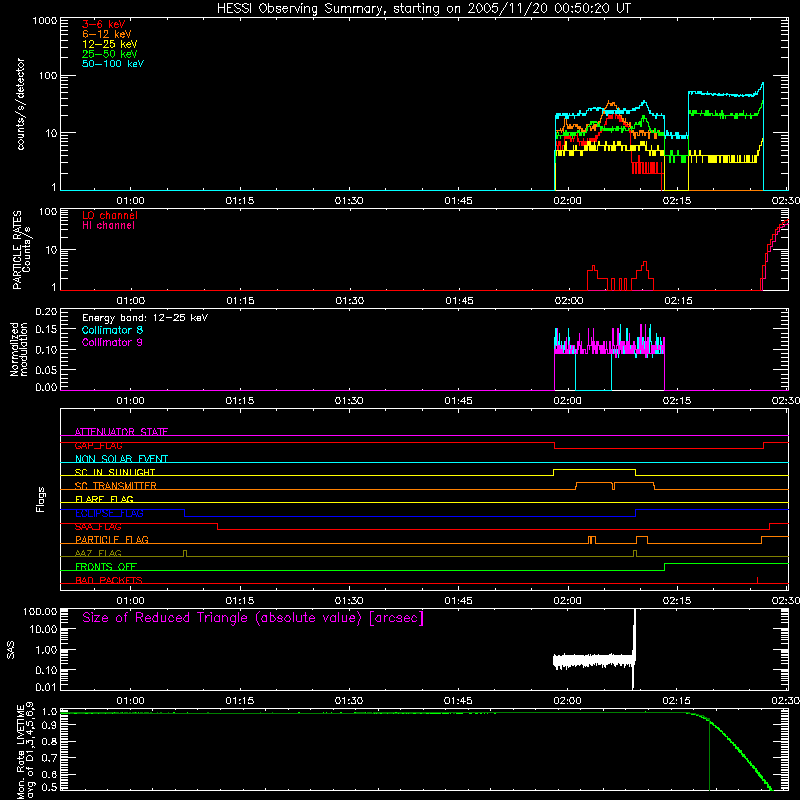Click the vertical Flags axis label
Image resolution: width=800 pixels, height=800 pixels.
41,499
